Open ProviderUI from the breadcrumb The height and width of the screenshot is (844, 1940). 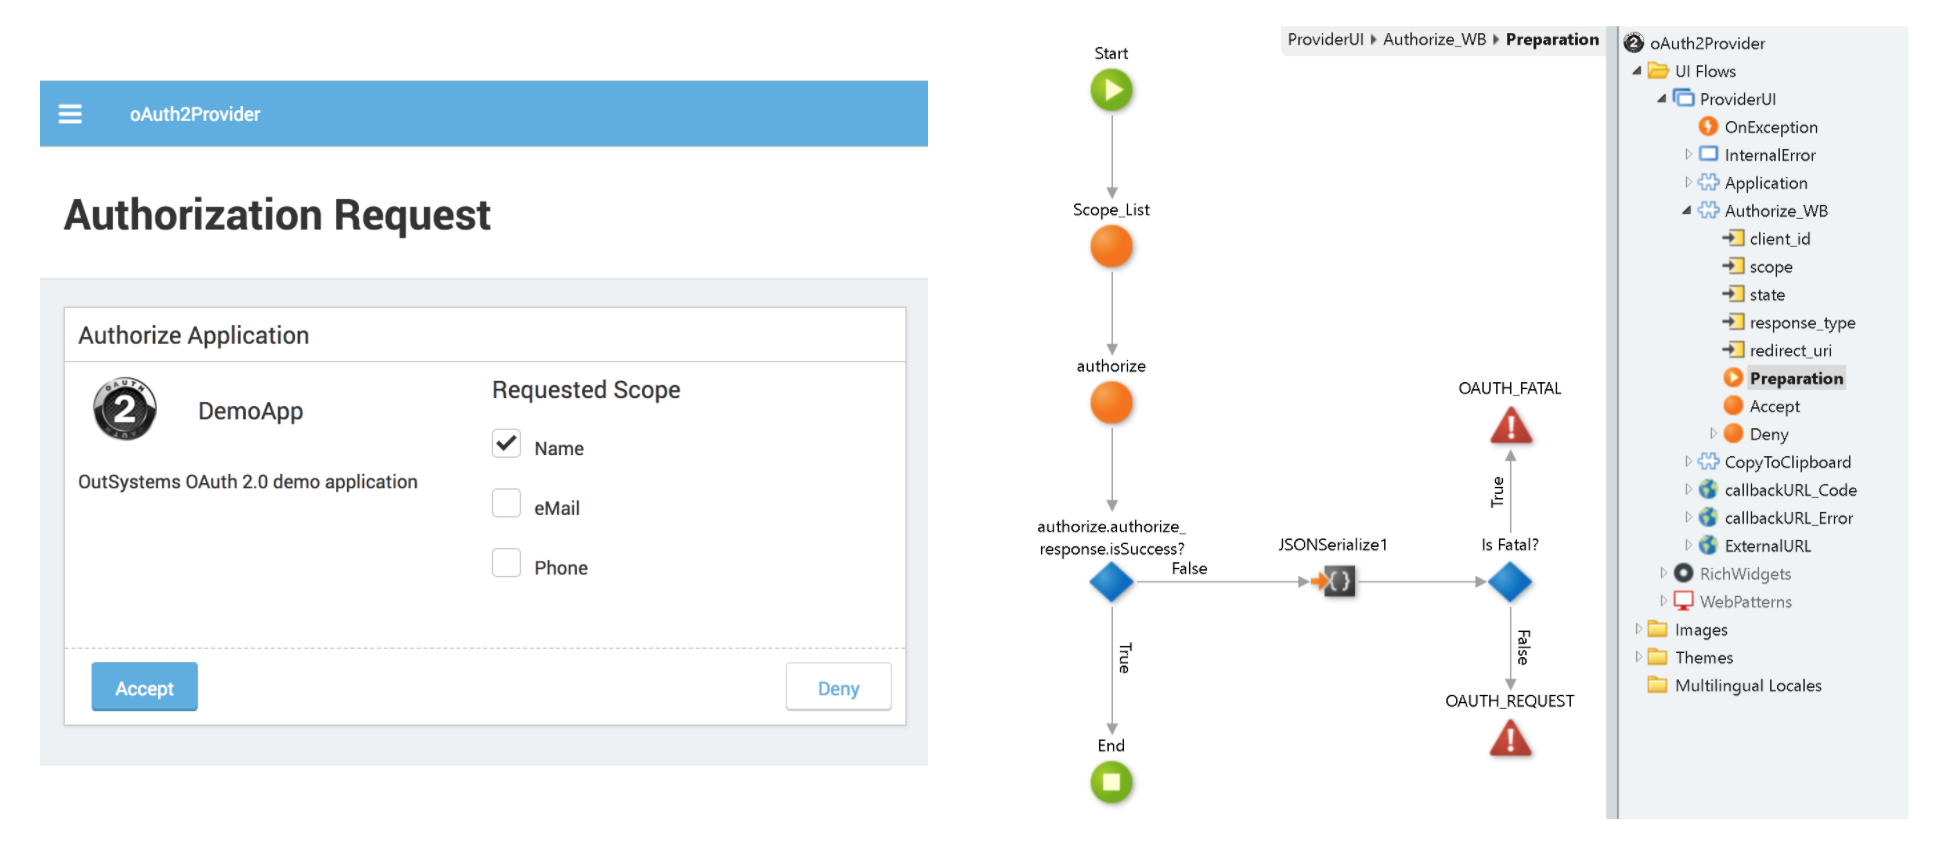[1326, 39]
